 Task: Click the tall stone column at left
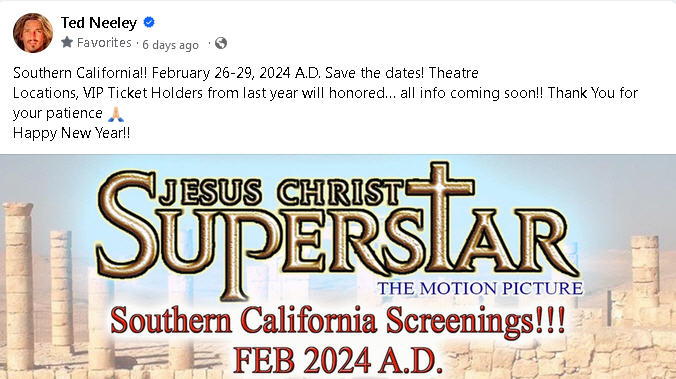[17, 287]
